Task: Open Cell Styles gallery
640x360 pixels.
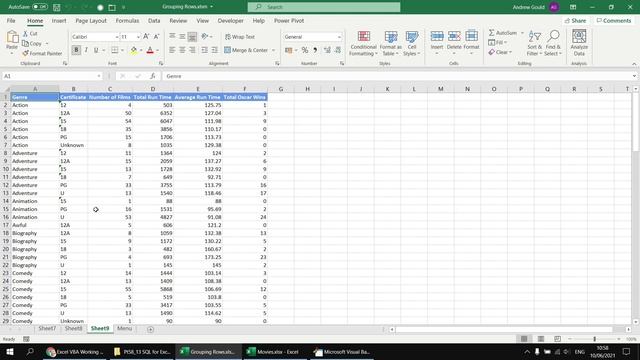Action: click(x=412, y=43)
